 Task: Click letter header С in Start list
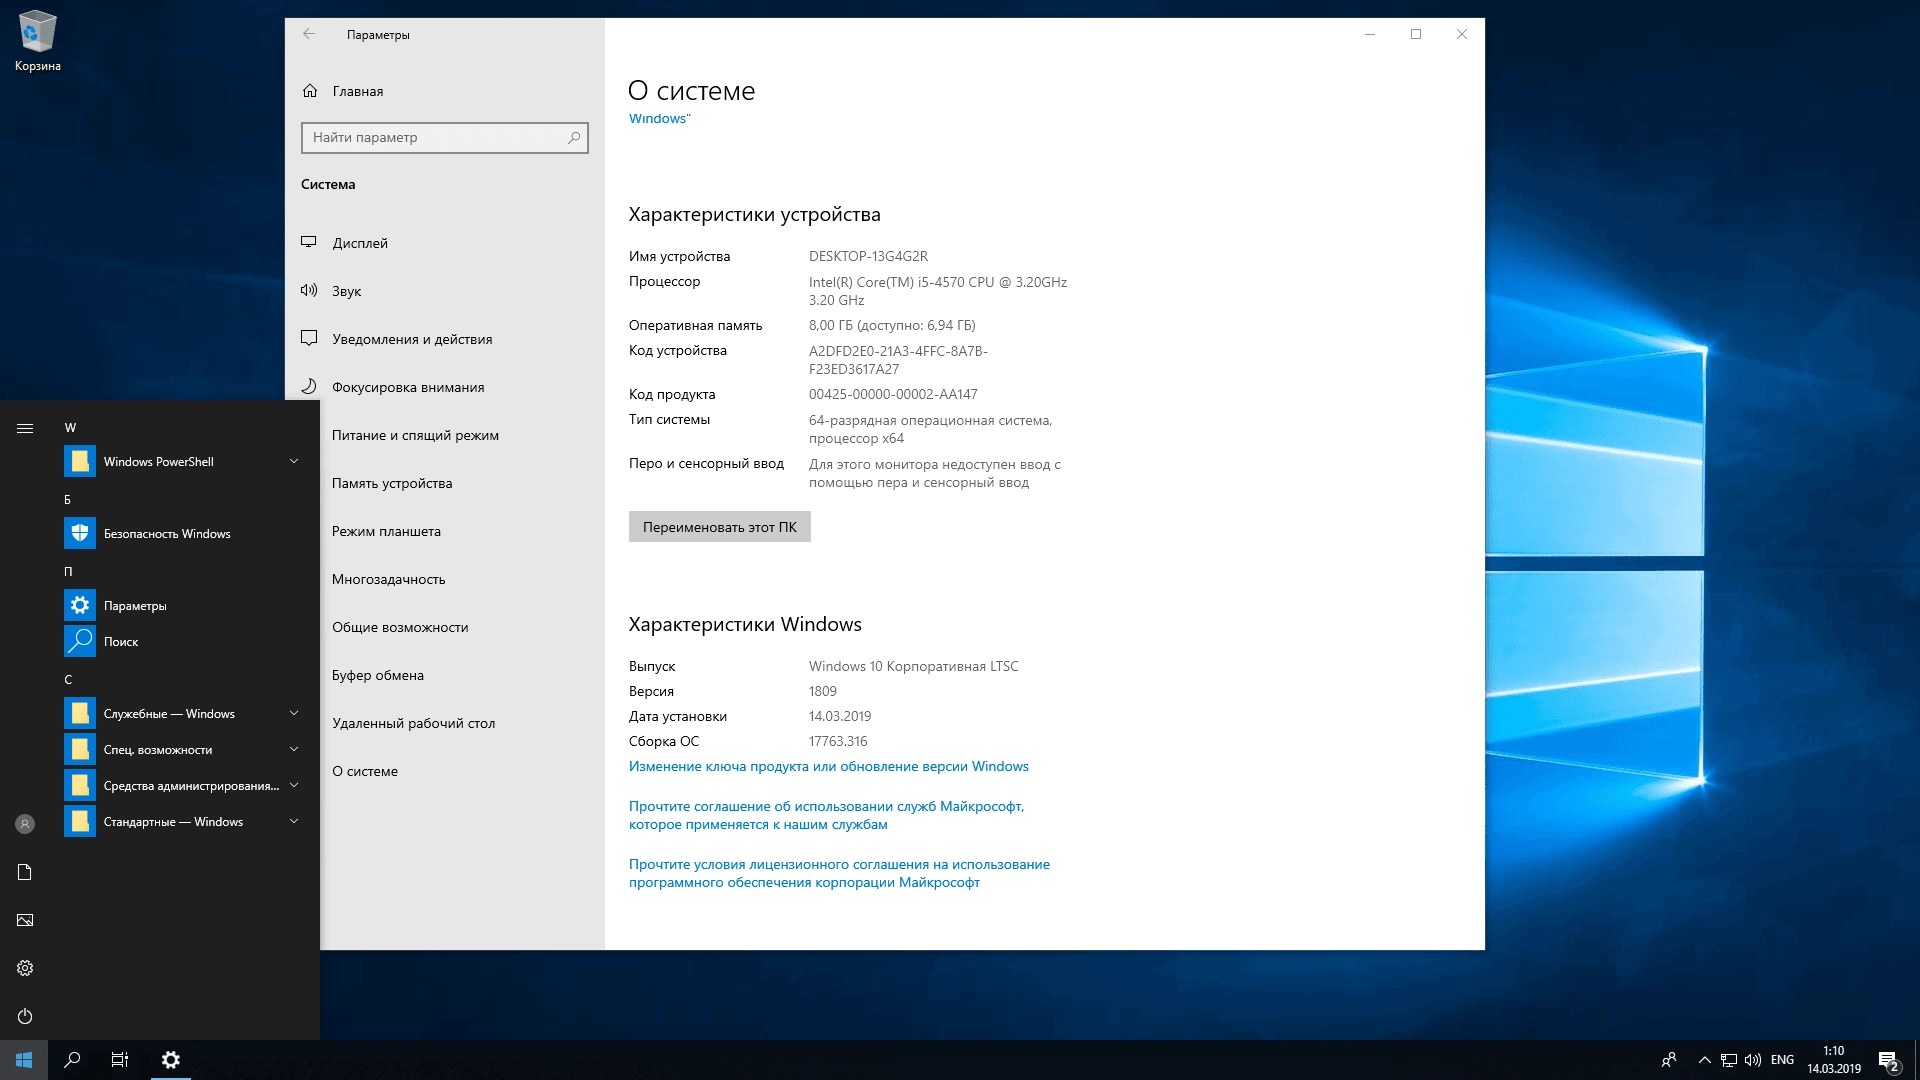point(68,679)
